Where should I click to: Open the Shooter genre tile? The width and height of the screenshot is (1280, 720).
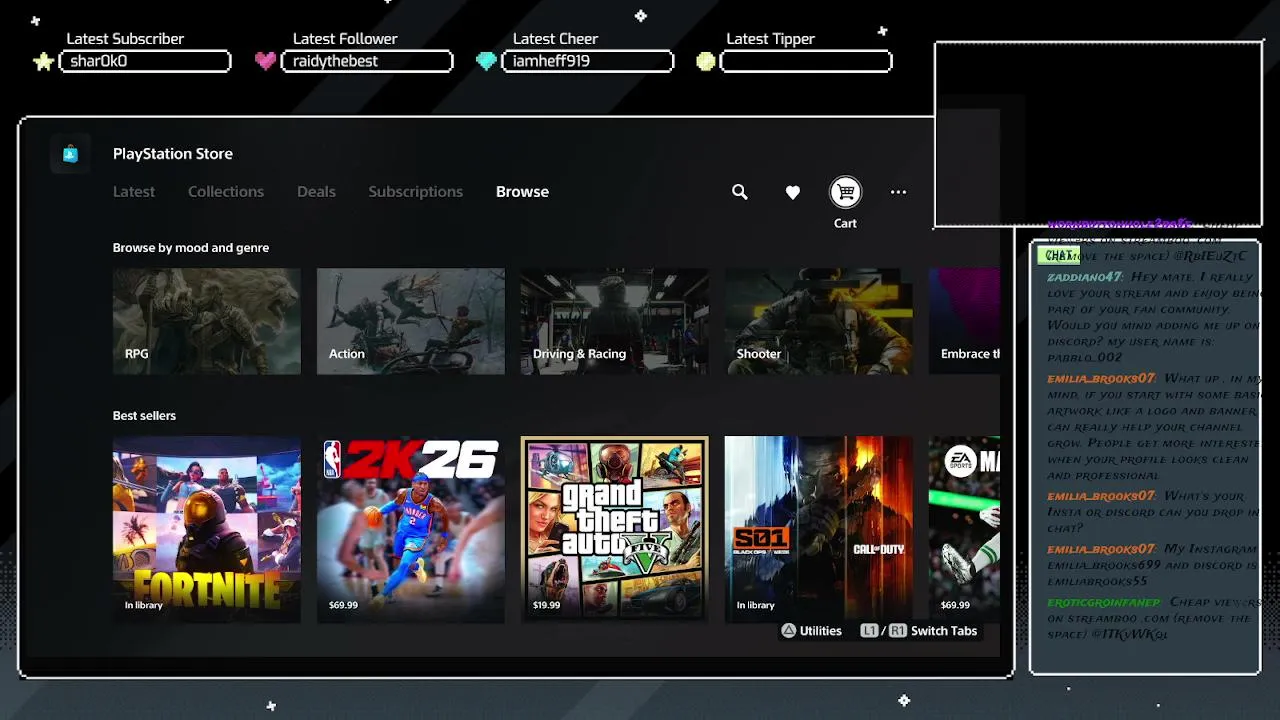click(819, 321)
